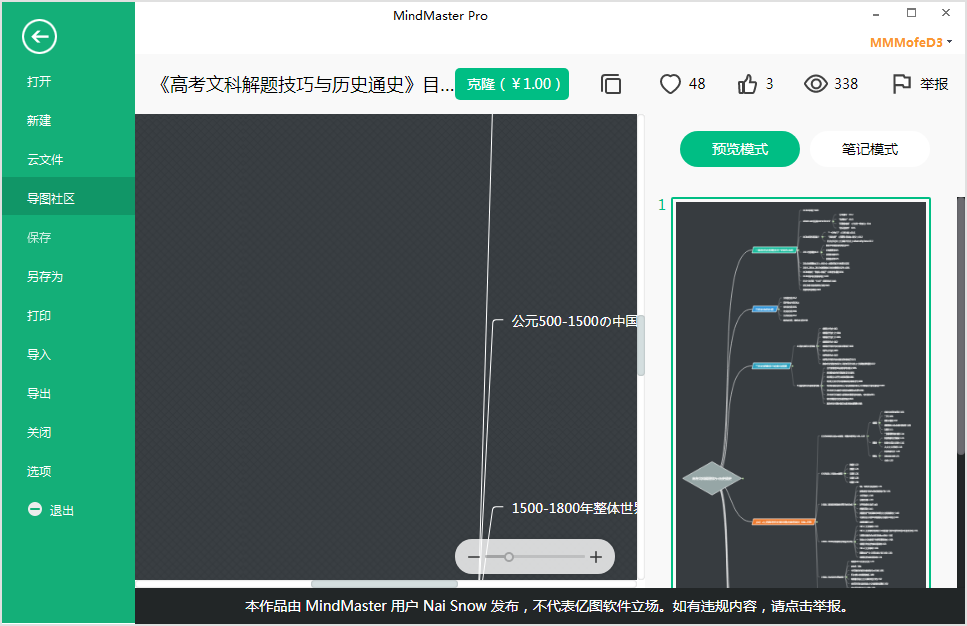Like the map with the thumbs-up icon
The height and width of the screenshot is (626, 967).
[x=747, y=84]
